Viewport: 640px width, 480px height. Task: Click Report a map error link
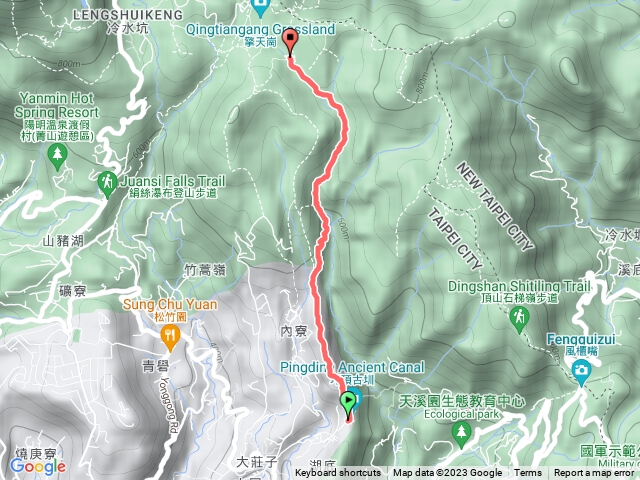pyautogui.click(x=593, y=473)
